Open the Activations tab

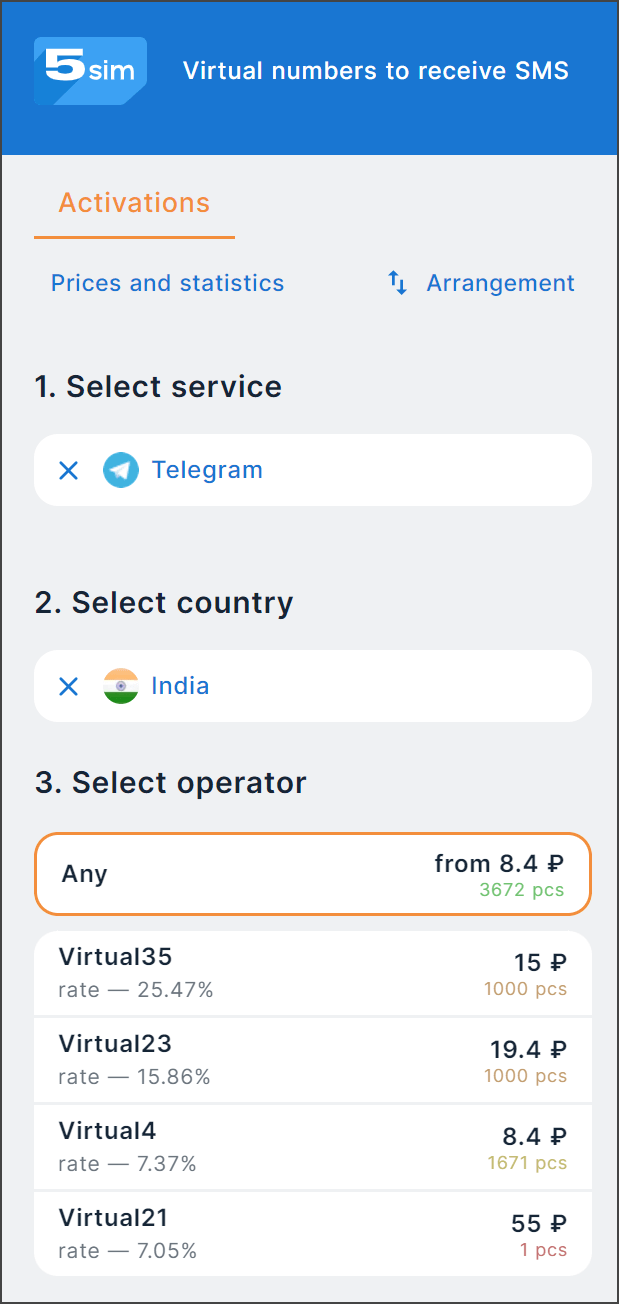tap(134, 203)
